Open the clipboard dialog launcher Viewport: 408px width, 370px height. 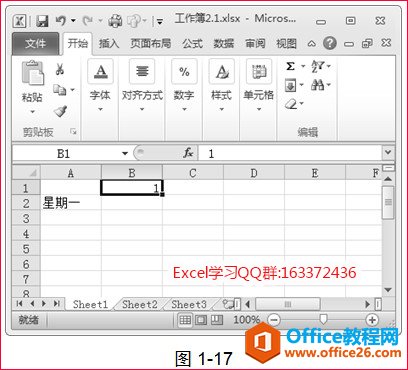73,132
